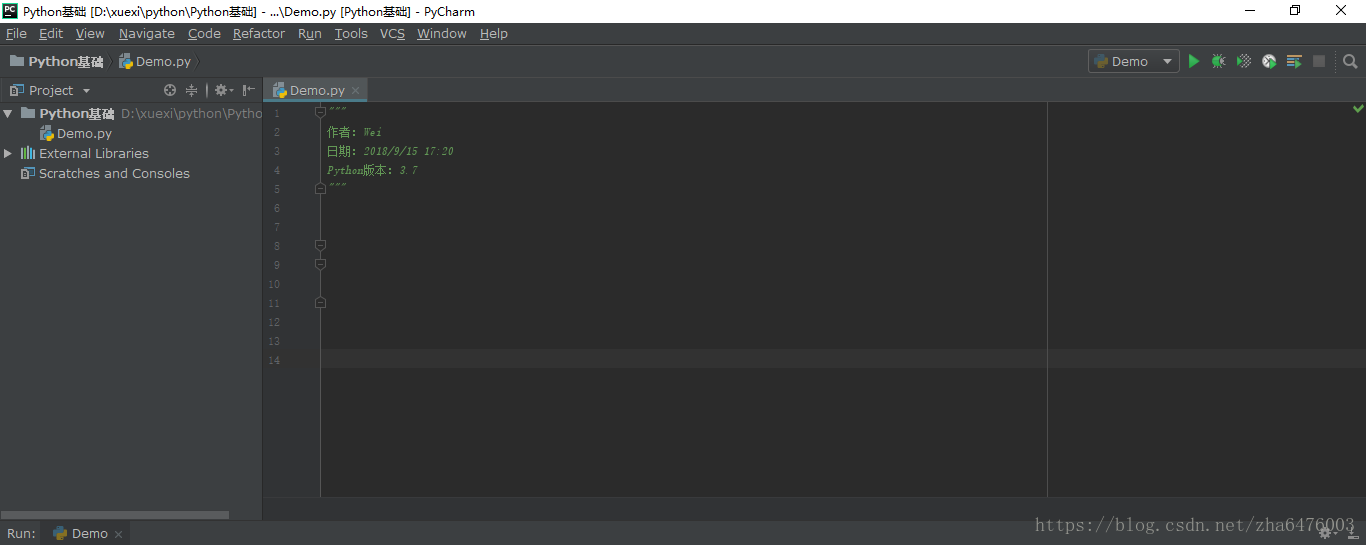Select External Libraries tree item

coord(94,153)
